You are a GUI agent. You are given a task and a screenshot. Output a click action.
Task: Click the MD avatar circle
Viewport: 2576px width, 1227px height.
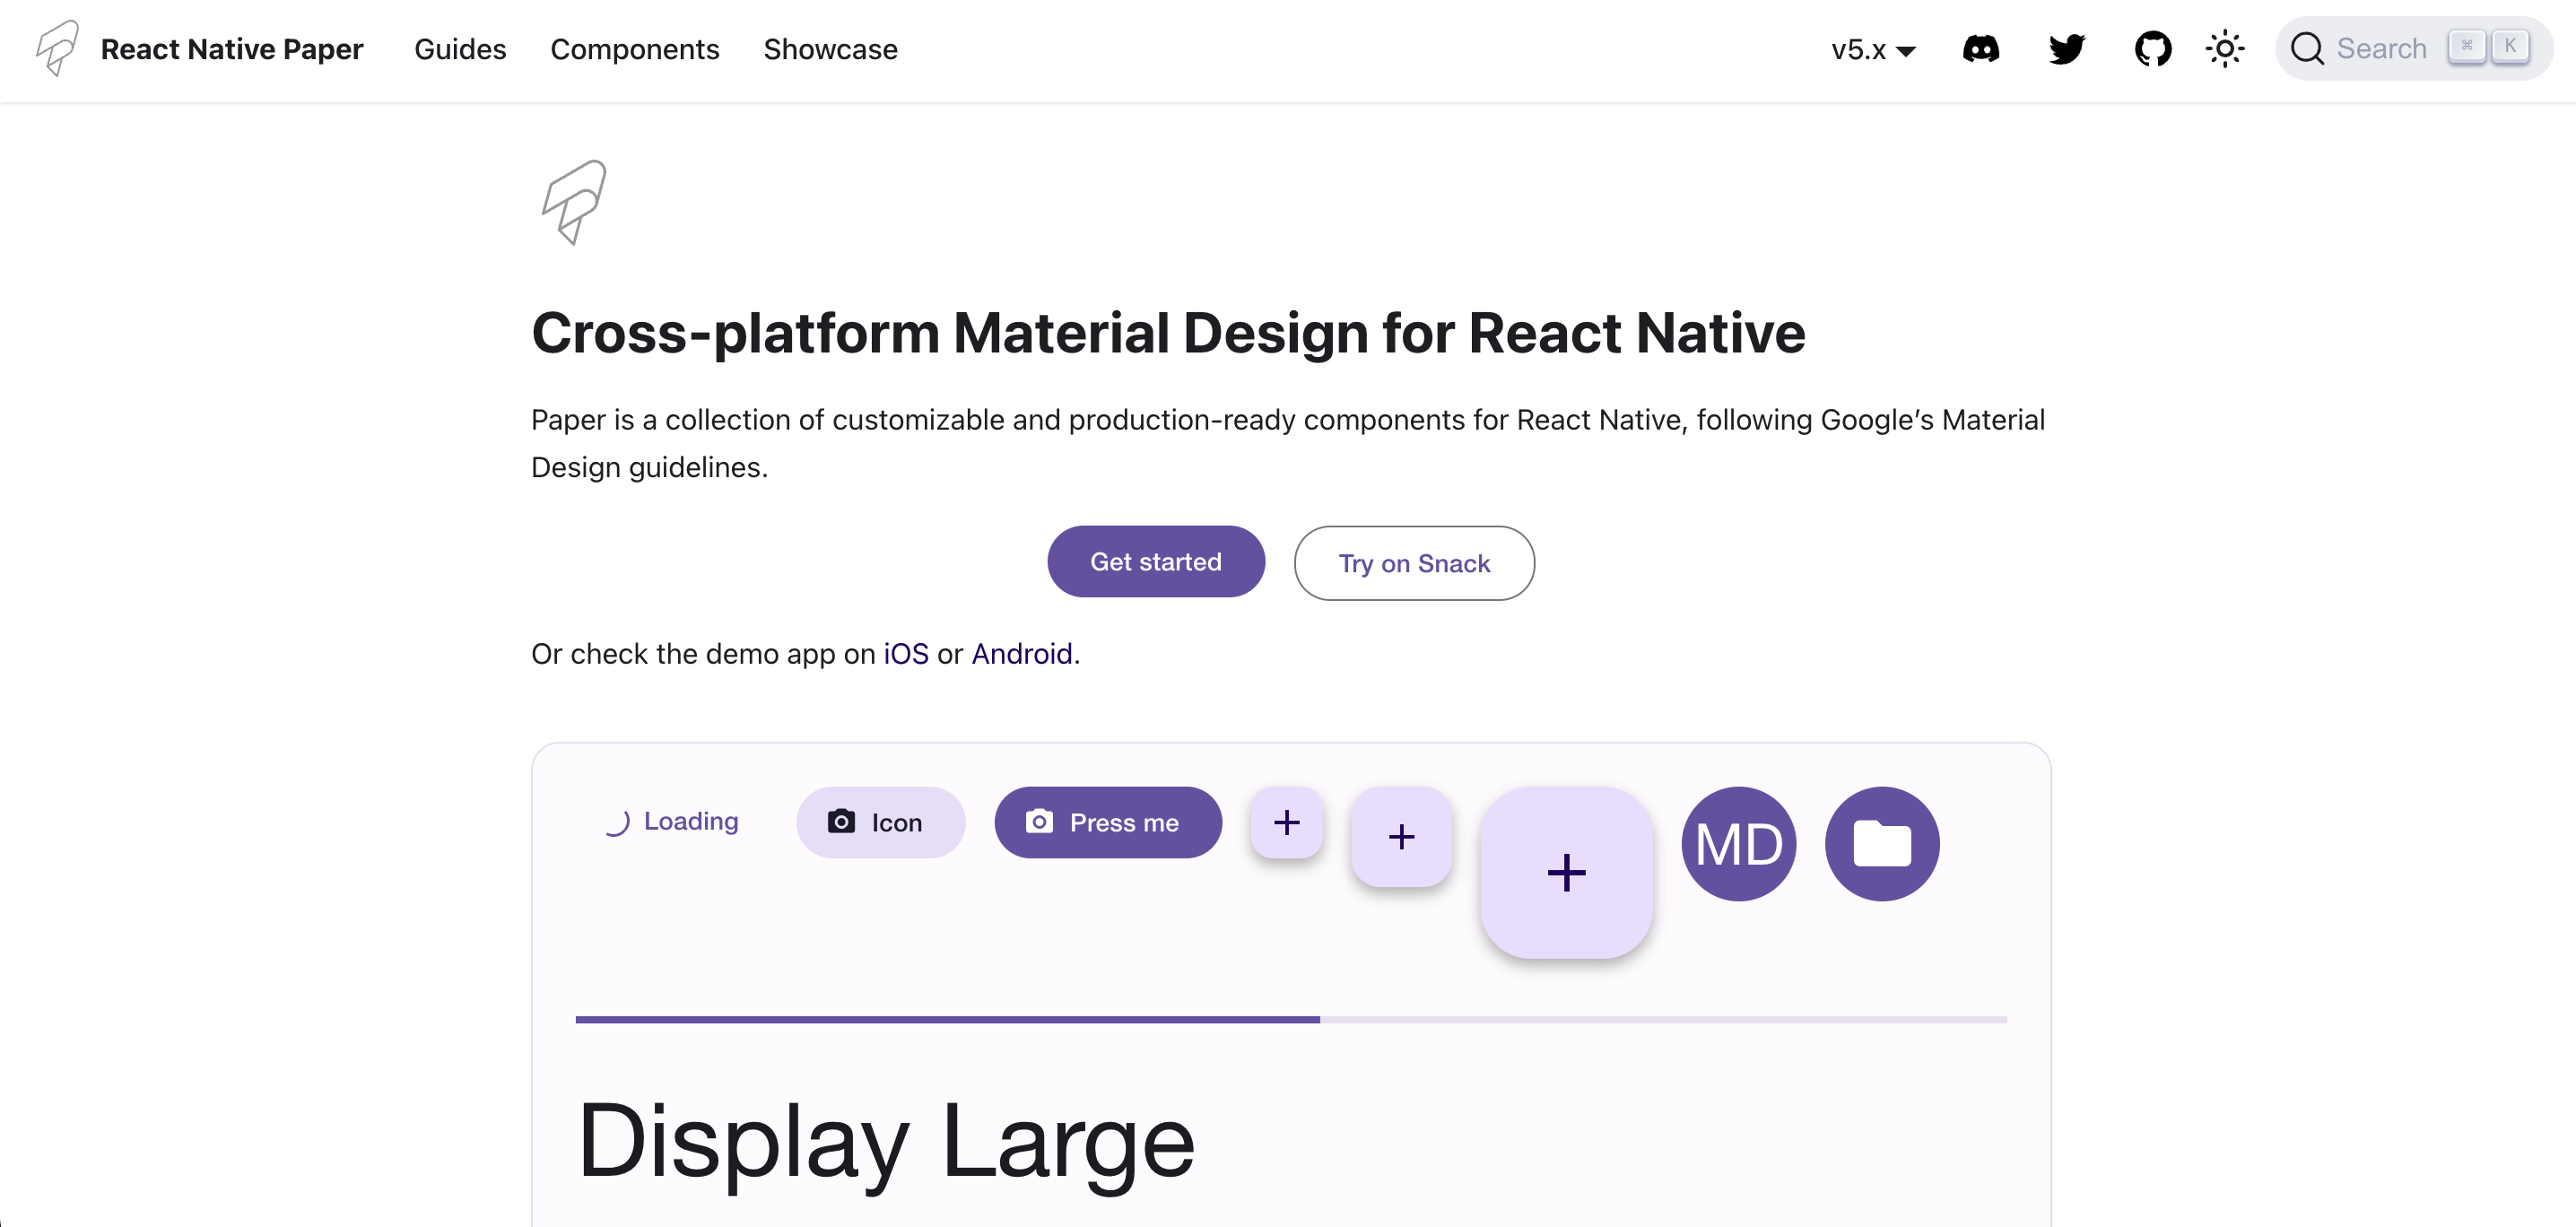pyautogui.click(x=1738, y=844)
